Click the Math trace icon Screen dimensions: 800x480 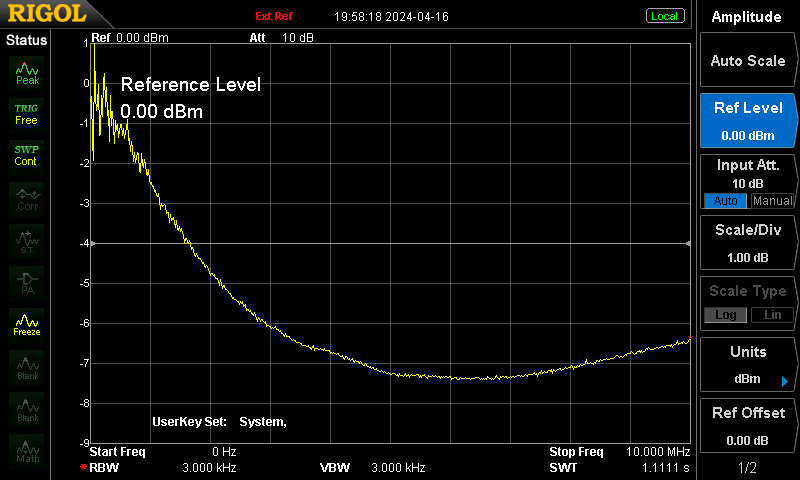pyautogui.click(x=27, y=451)
